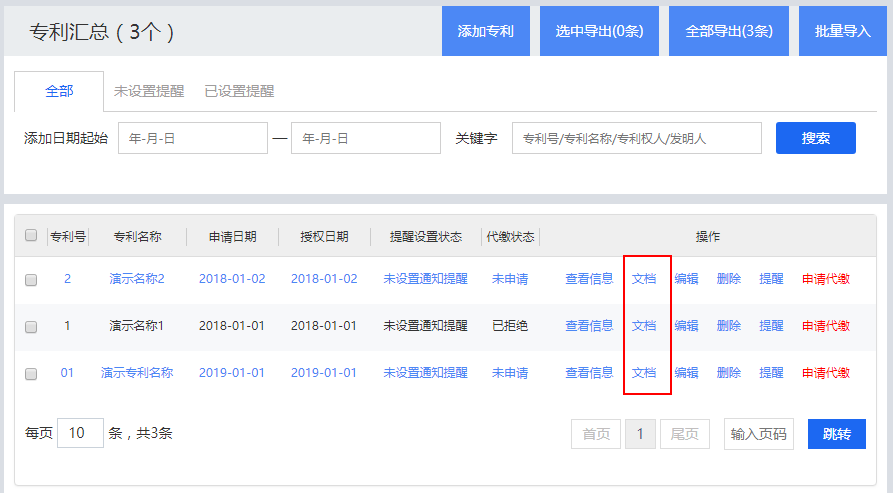Image resolution: width=893 pixels, height=493 pixels.
Task: Click 未申请 status in 演示名称2 row
Action: (x=510, y=278)
